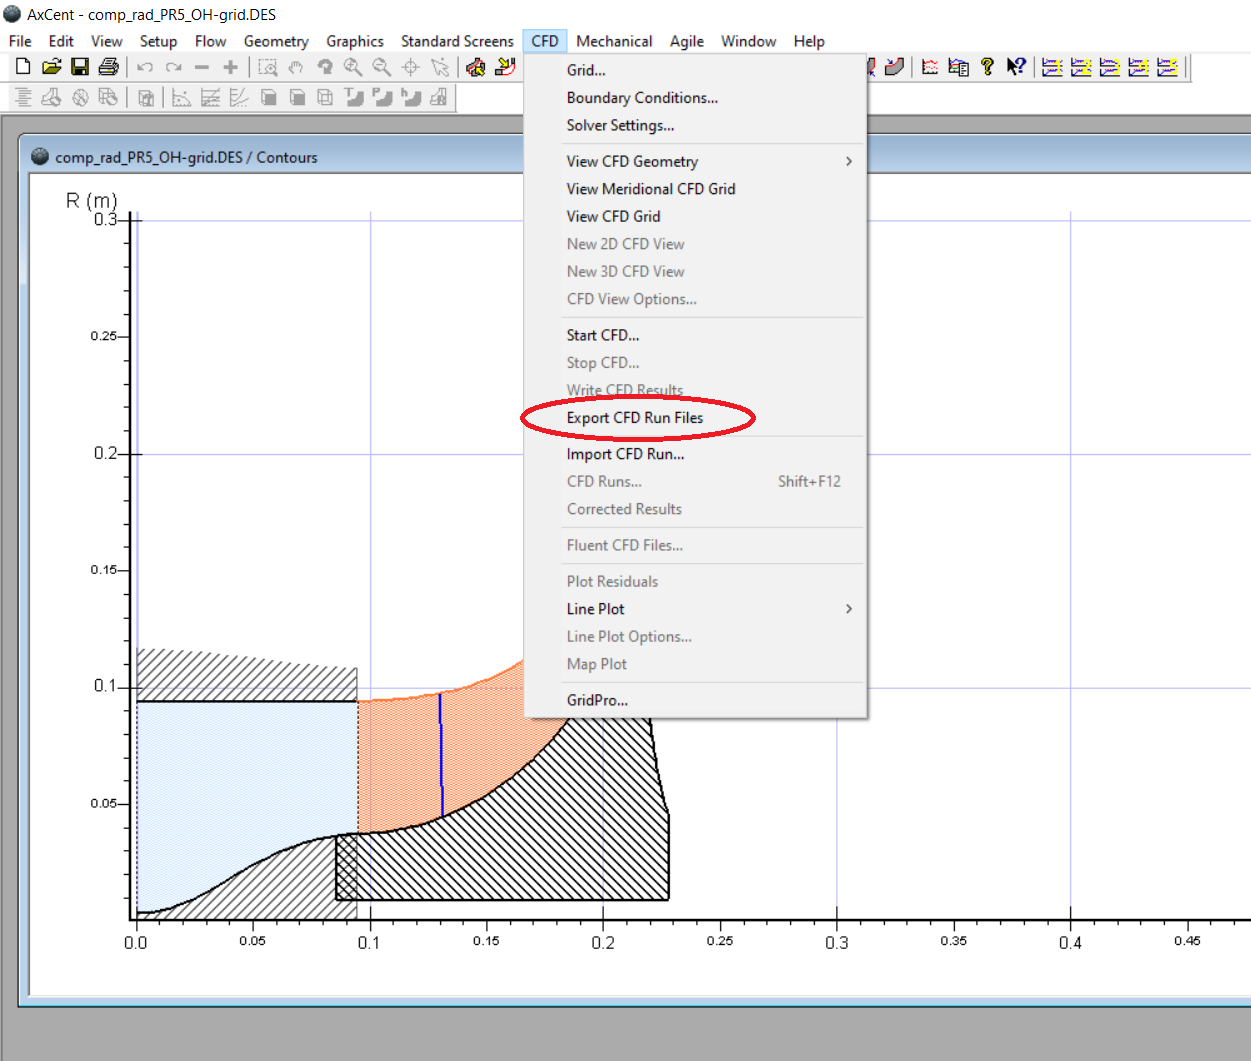Click the grayed Fluent CFD Files... entry

click(695, 545)
